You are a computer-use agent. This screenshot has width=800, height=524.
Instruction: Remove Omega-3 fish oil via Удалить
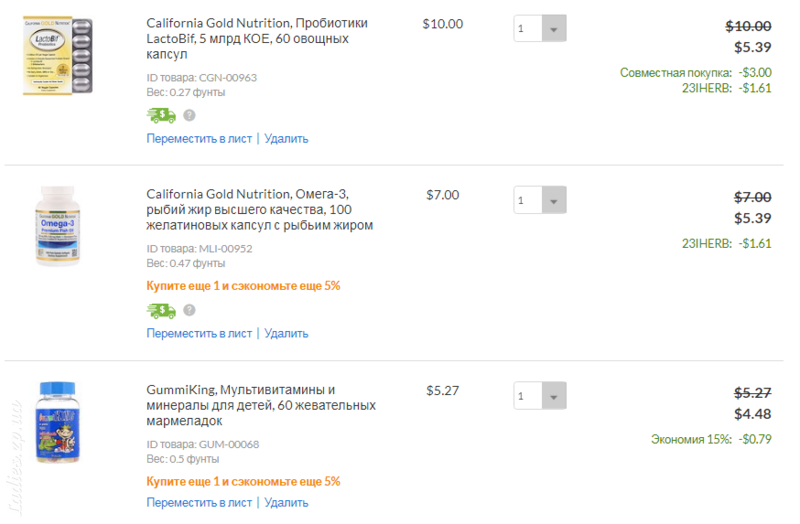pos(286,334)
